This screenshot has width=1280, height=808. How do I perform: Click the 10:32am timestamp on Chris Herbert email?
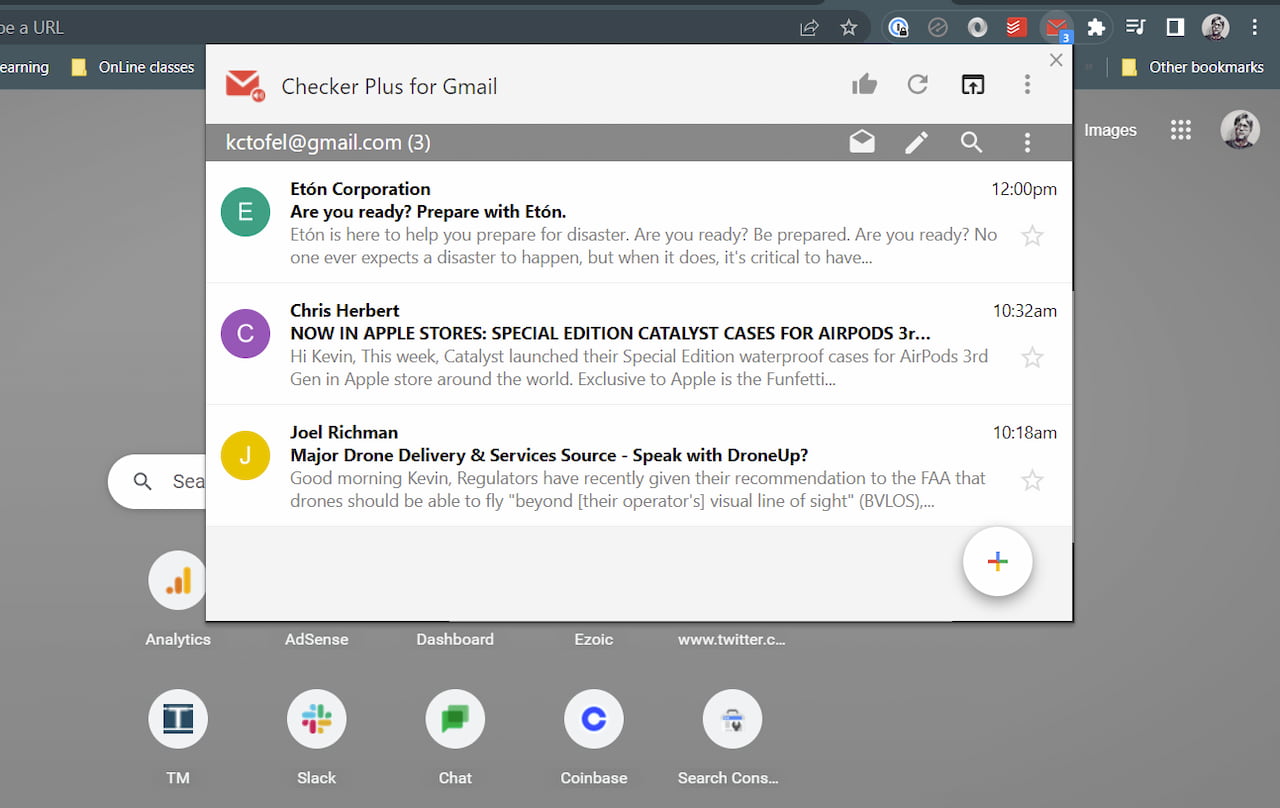[1025, 311]
